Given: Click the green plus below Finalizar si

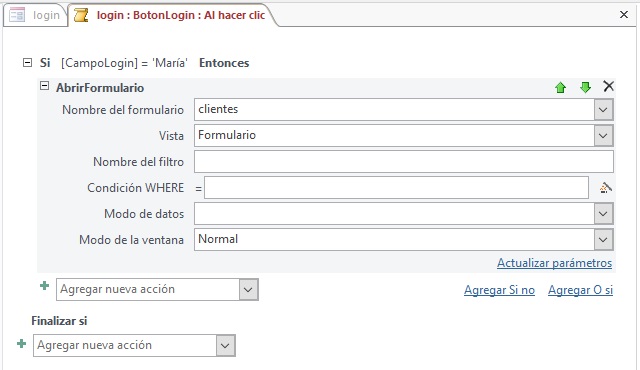Looking at the screenshot, I should [x=22, y=343].
